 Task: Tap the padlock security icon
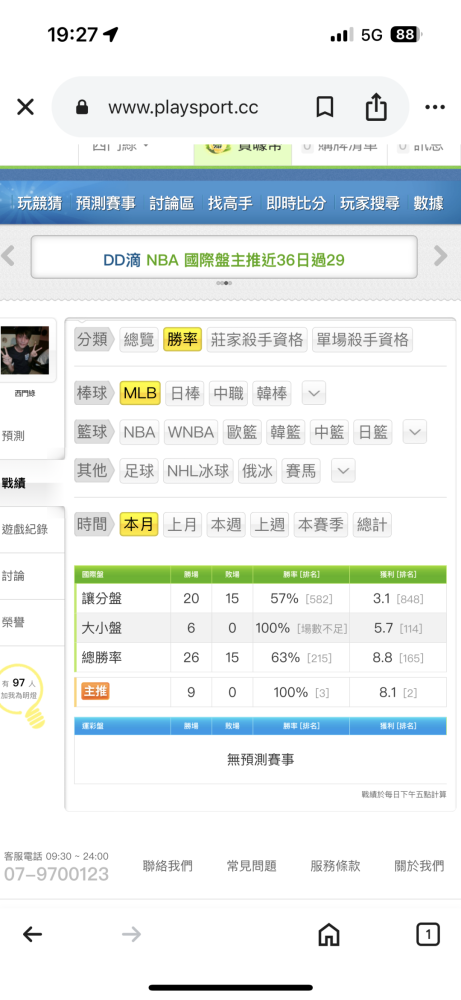point(82,107)
